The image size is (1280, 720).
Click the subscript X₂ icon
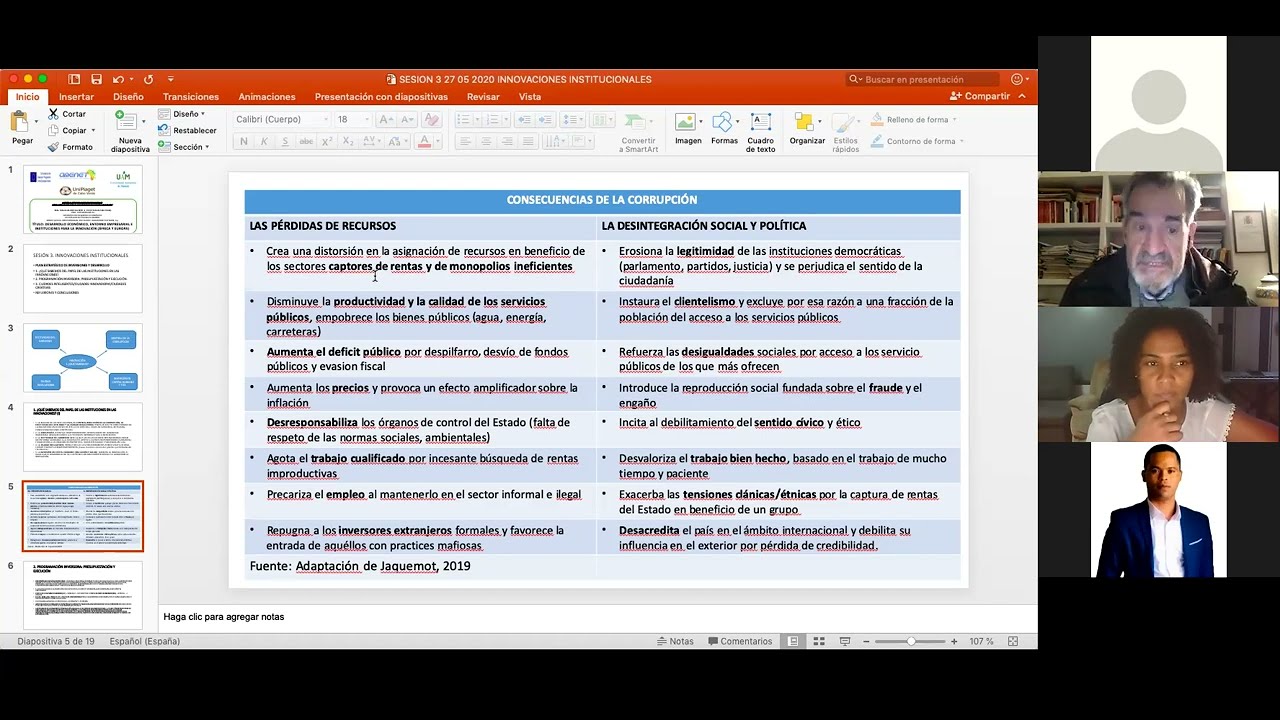point(349,142)
